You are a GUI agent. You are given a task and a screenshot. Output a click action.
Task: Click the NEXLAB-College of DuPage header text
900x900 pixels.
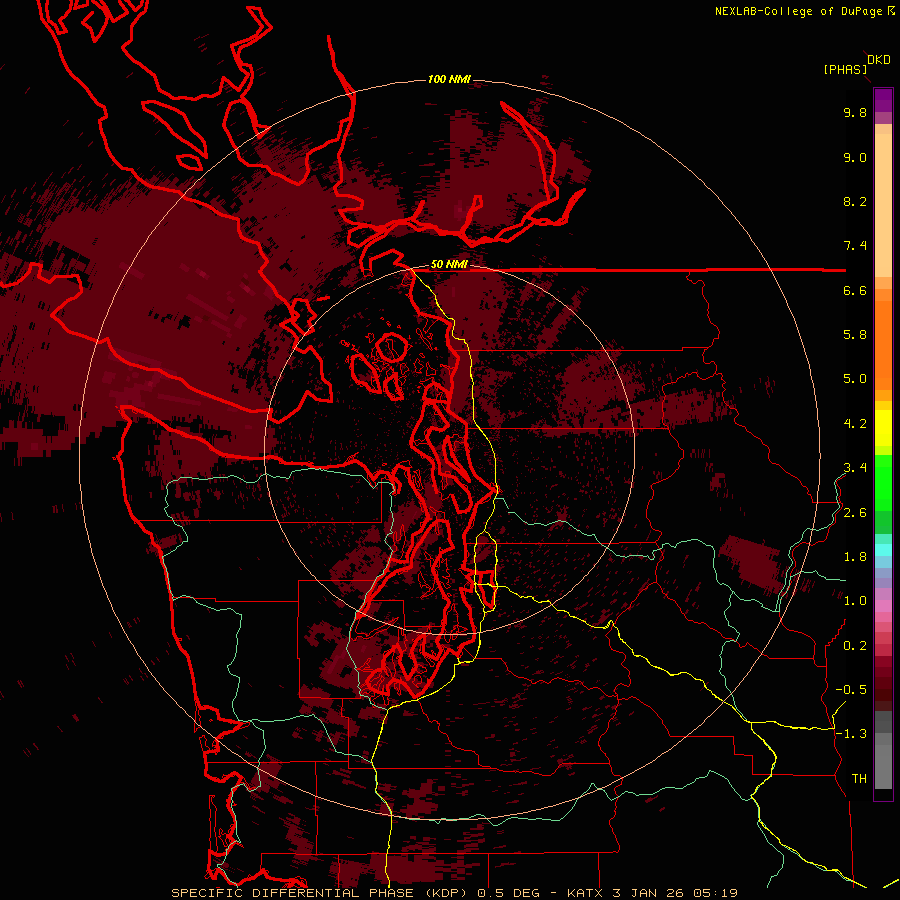click(x=798, y=11)
